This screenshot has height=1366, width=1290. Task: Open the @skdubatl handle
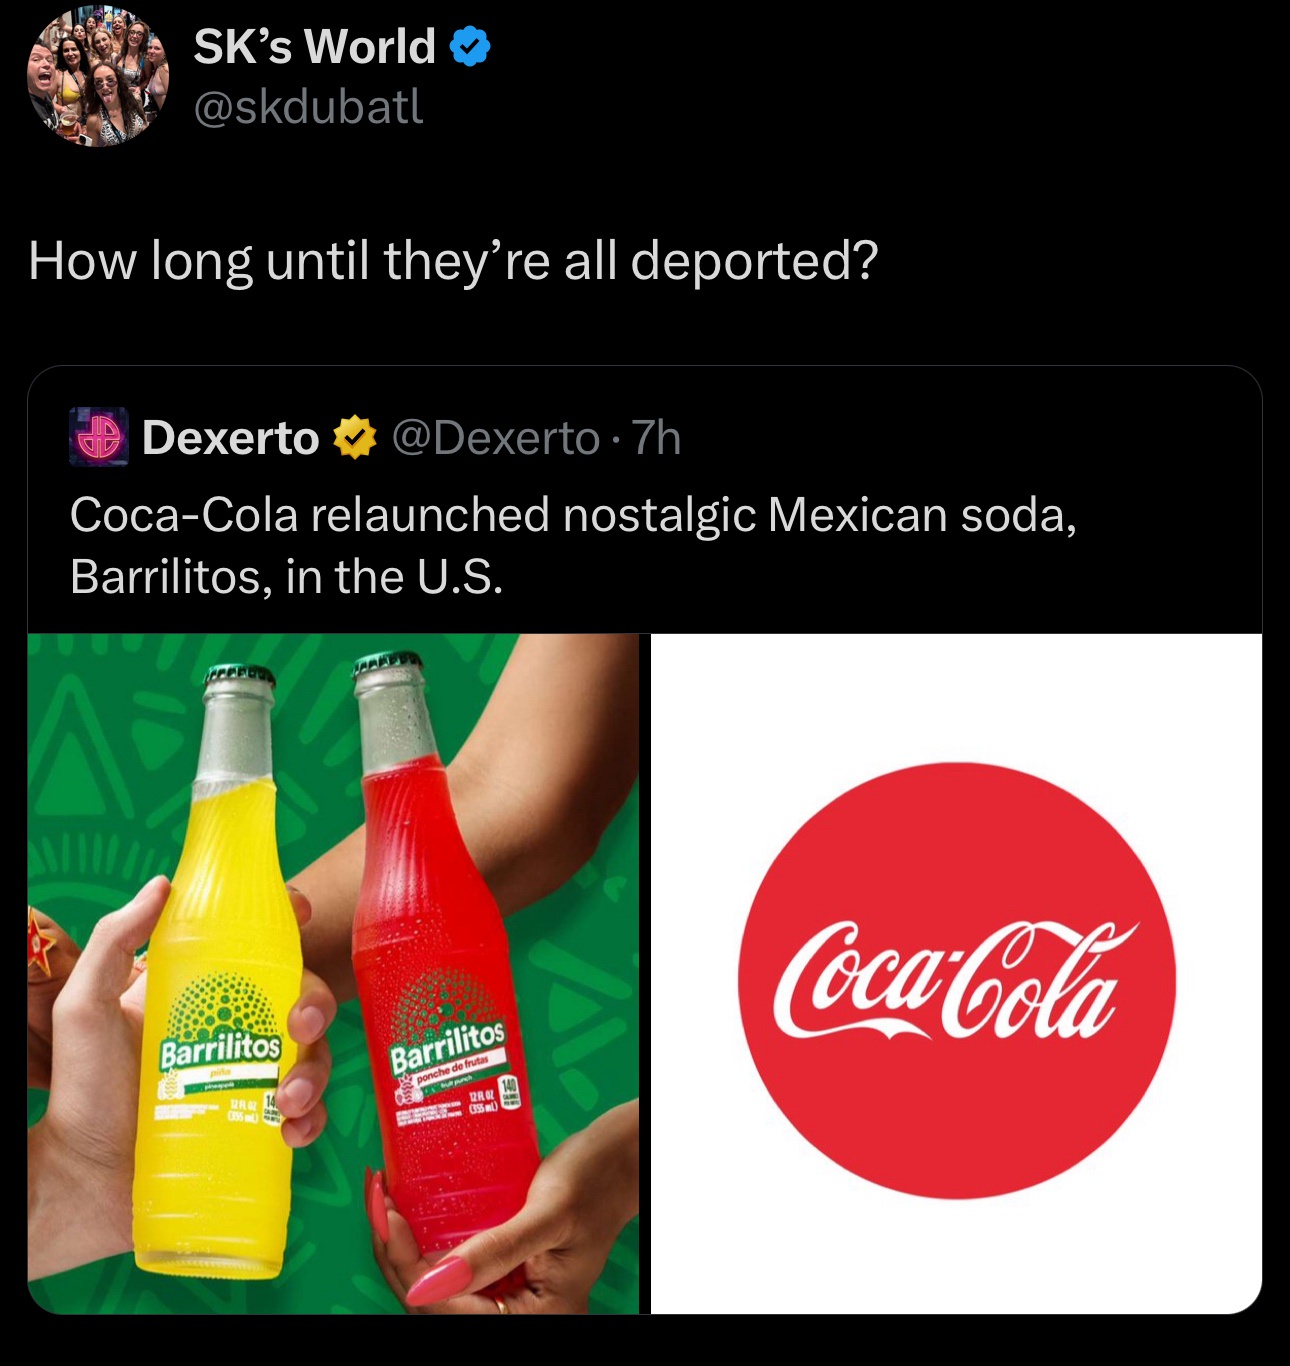[x=308, y=107]
